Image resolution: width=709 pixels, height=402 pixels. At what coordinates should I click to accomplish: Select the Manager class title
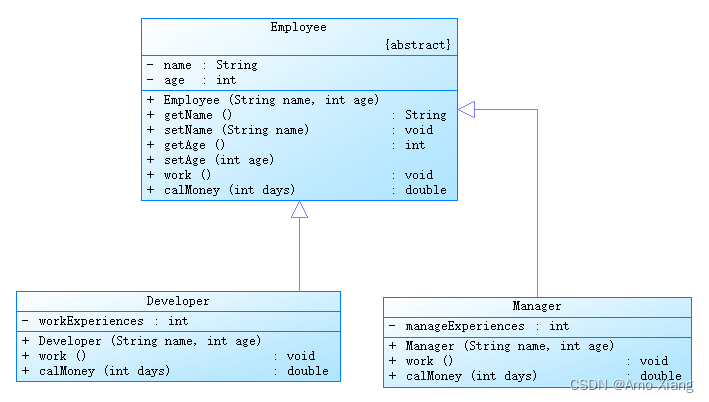coord(537,306)
